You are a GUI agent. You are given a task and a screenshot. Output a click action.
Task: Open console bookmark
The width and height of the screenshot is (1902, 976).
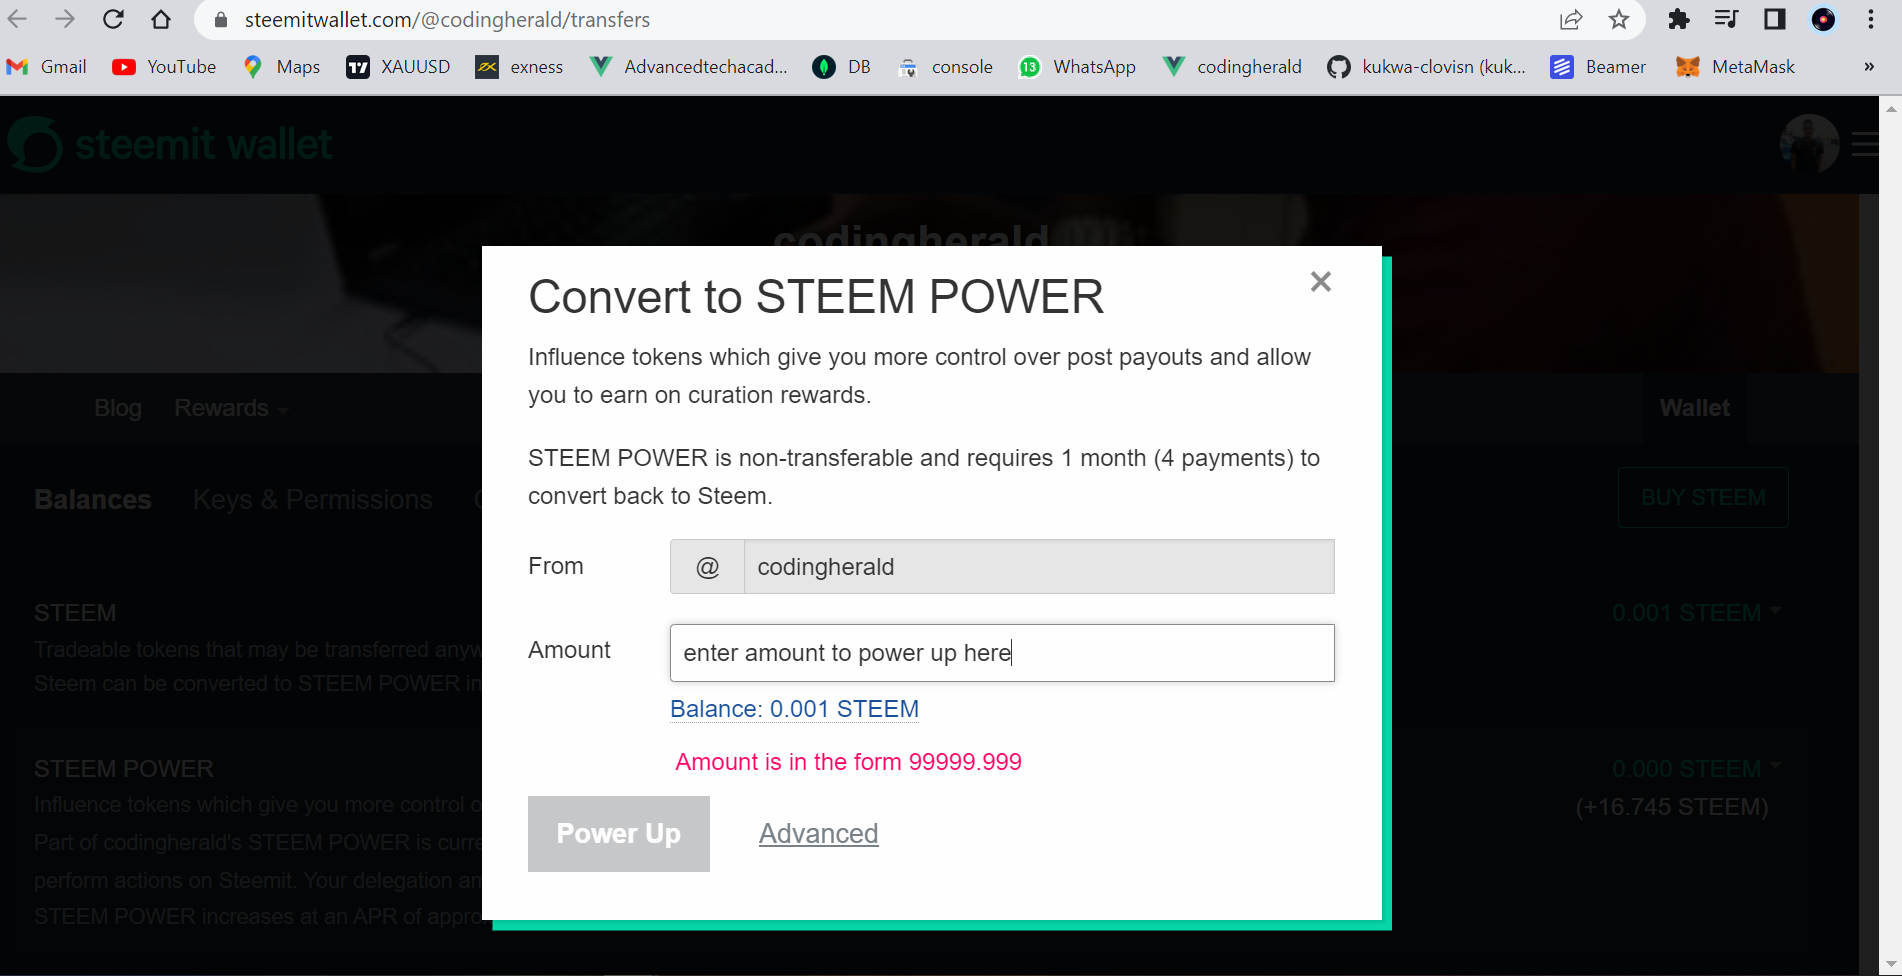945,67
